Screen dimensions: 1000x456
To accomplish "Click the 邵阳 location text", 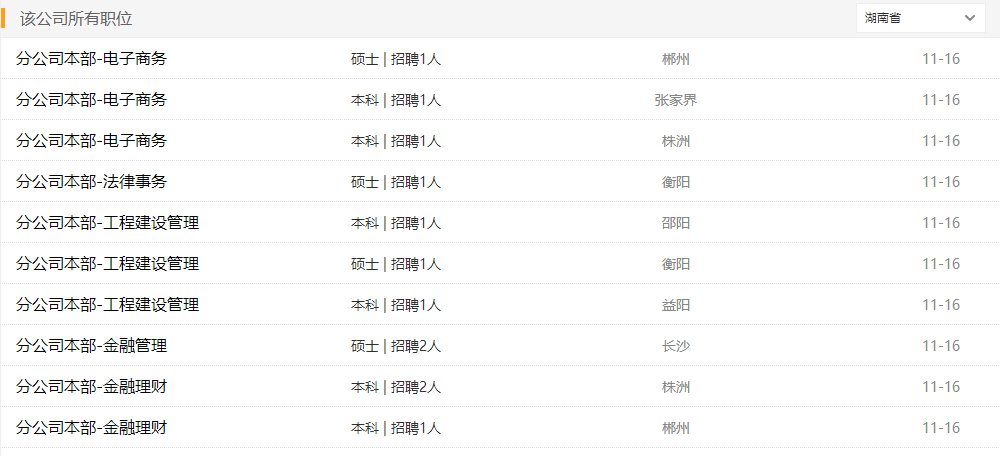I will 675,223.
